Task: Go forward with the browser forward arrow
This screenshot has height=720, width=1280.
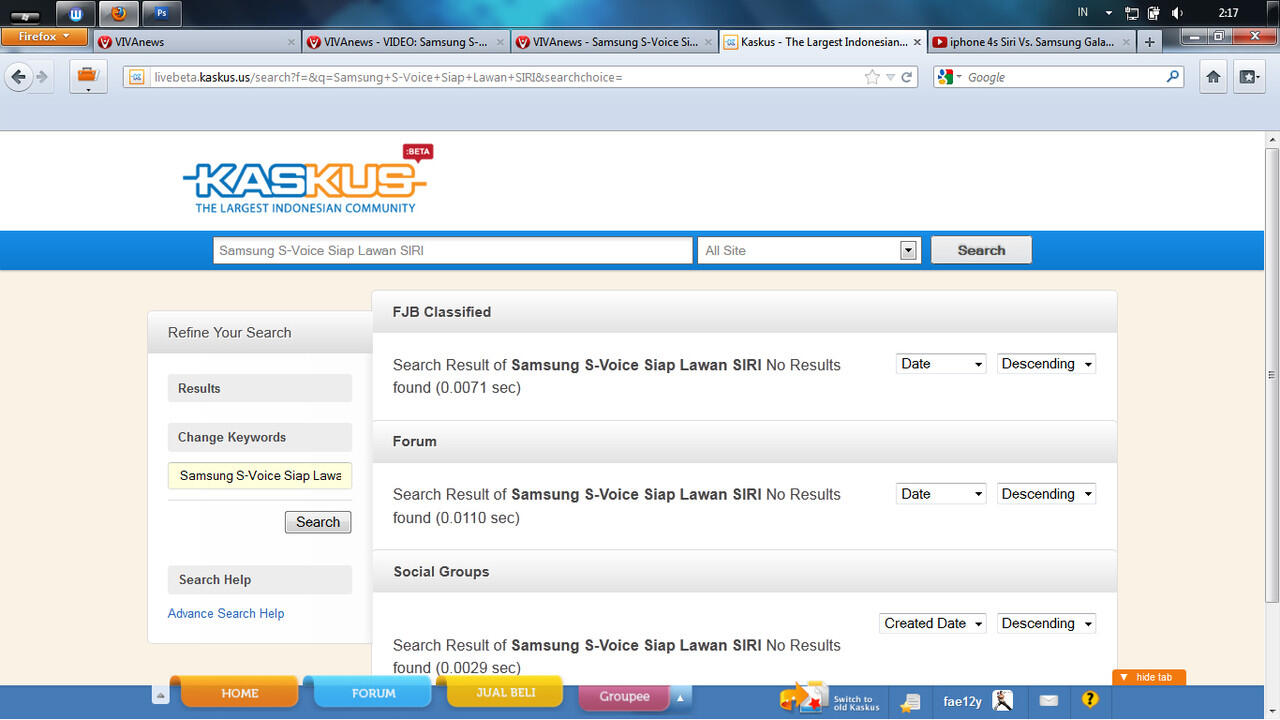Action: coord(42,77)
